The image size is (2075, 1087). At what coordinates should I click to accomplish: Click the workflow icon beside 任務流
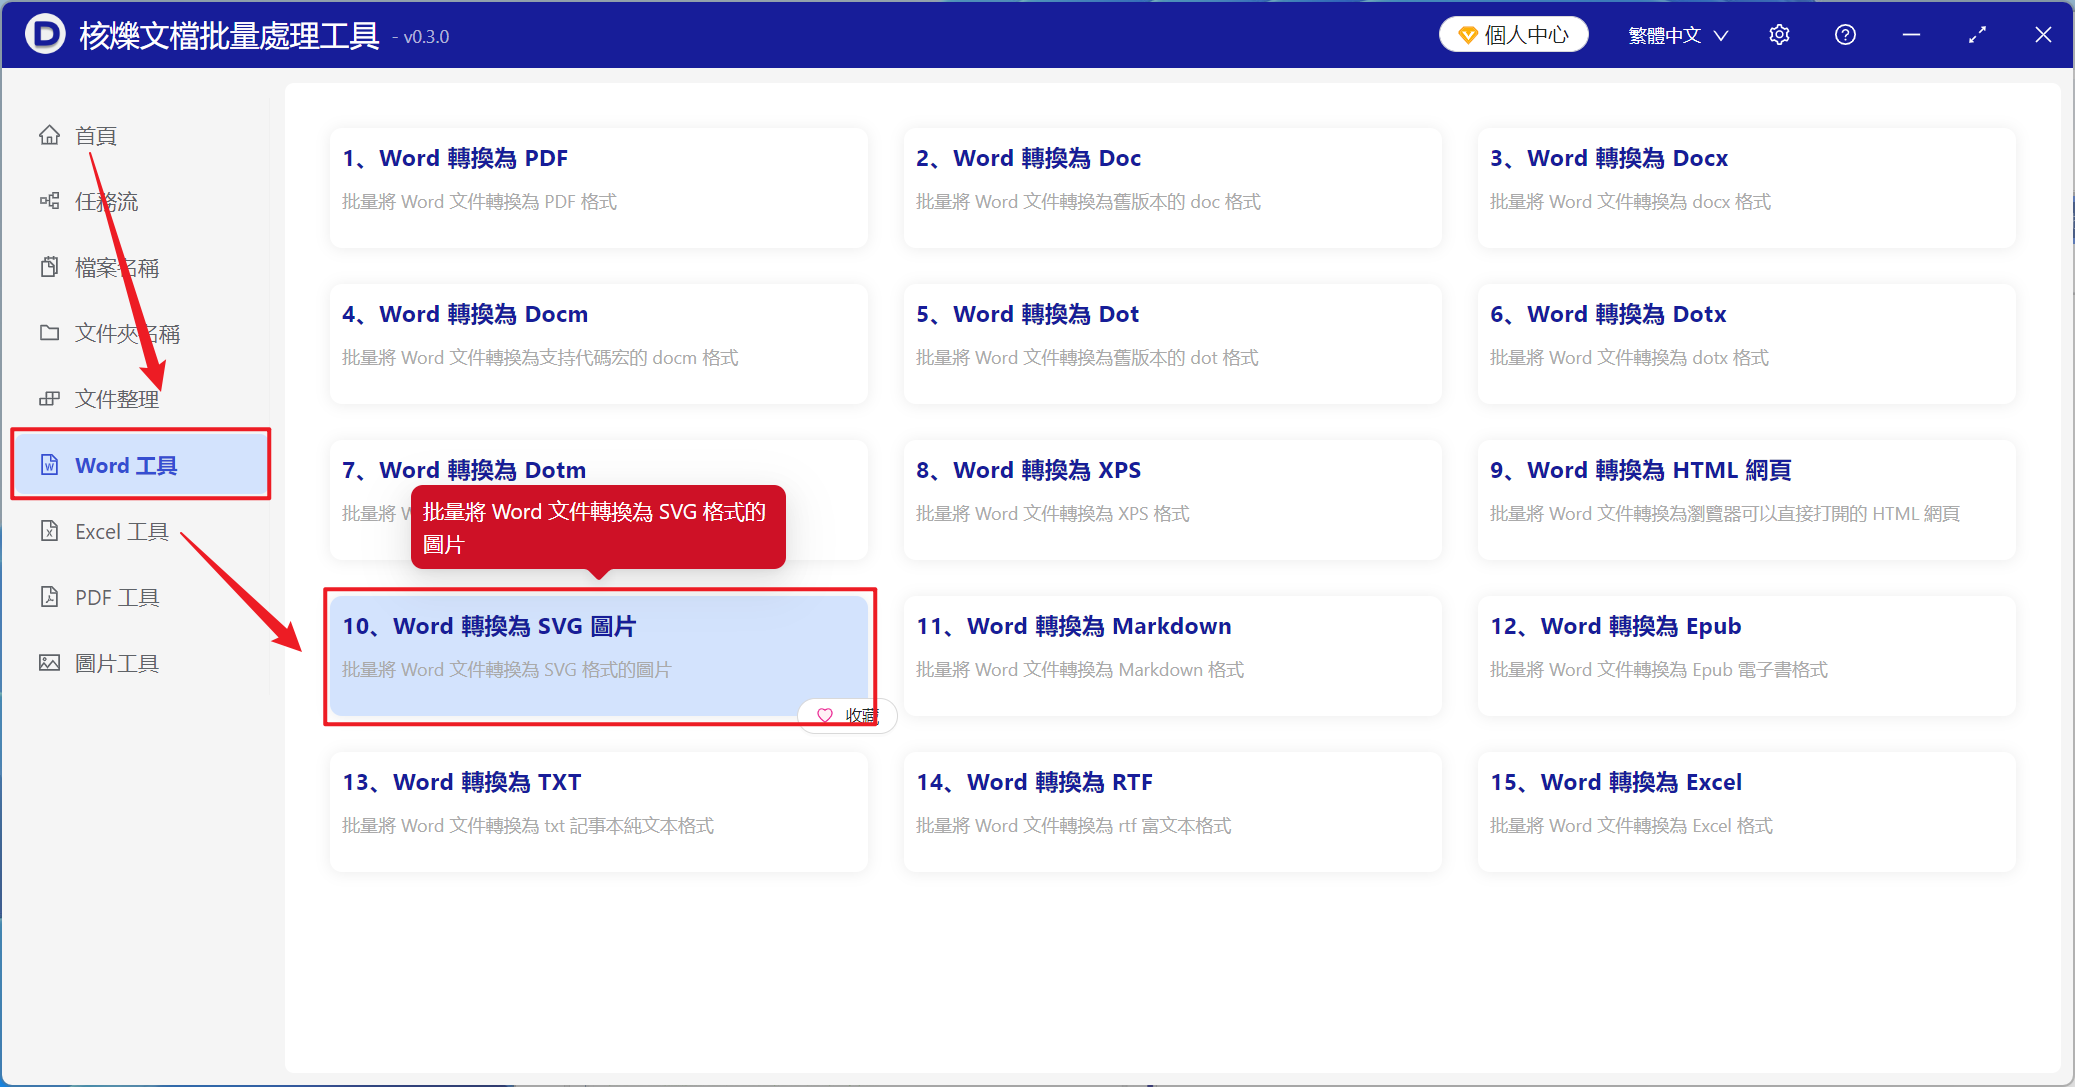[x=49, y=201]
